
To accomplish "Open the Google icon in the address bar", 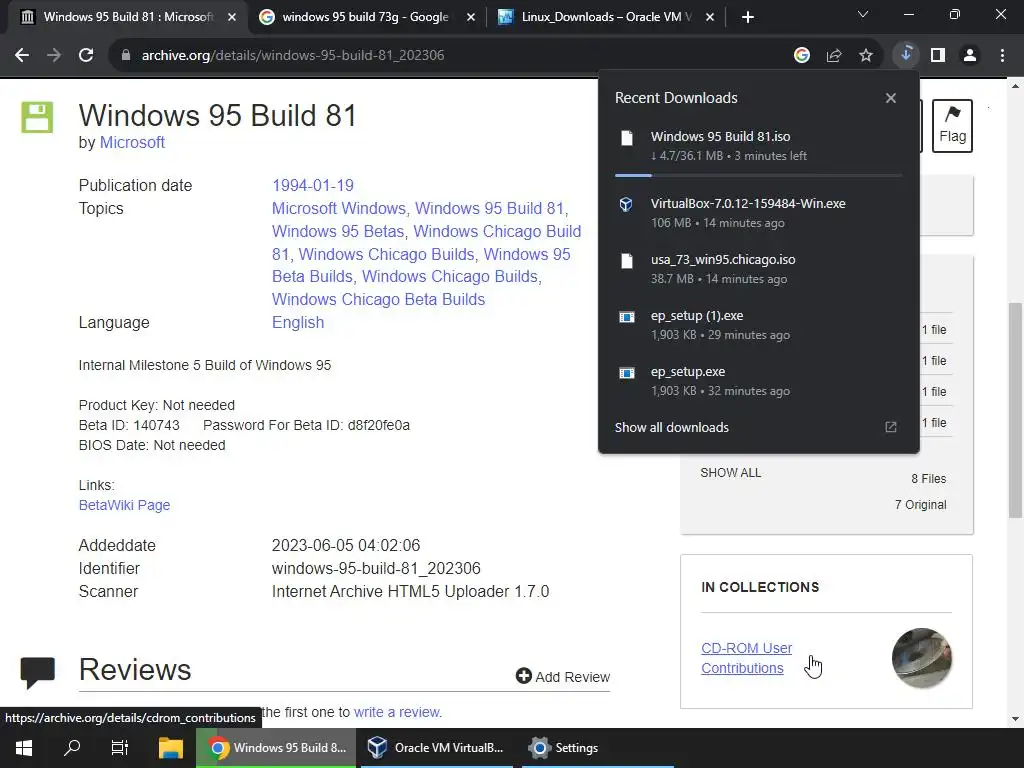I will [x=801, y=56].
